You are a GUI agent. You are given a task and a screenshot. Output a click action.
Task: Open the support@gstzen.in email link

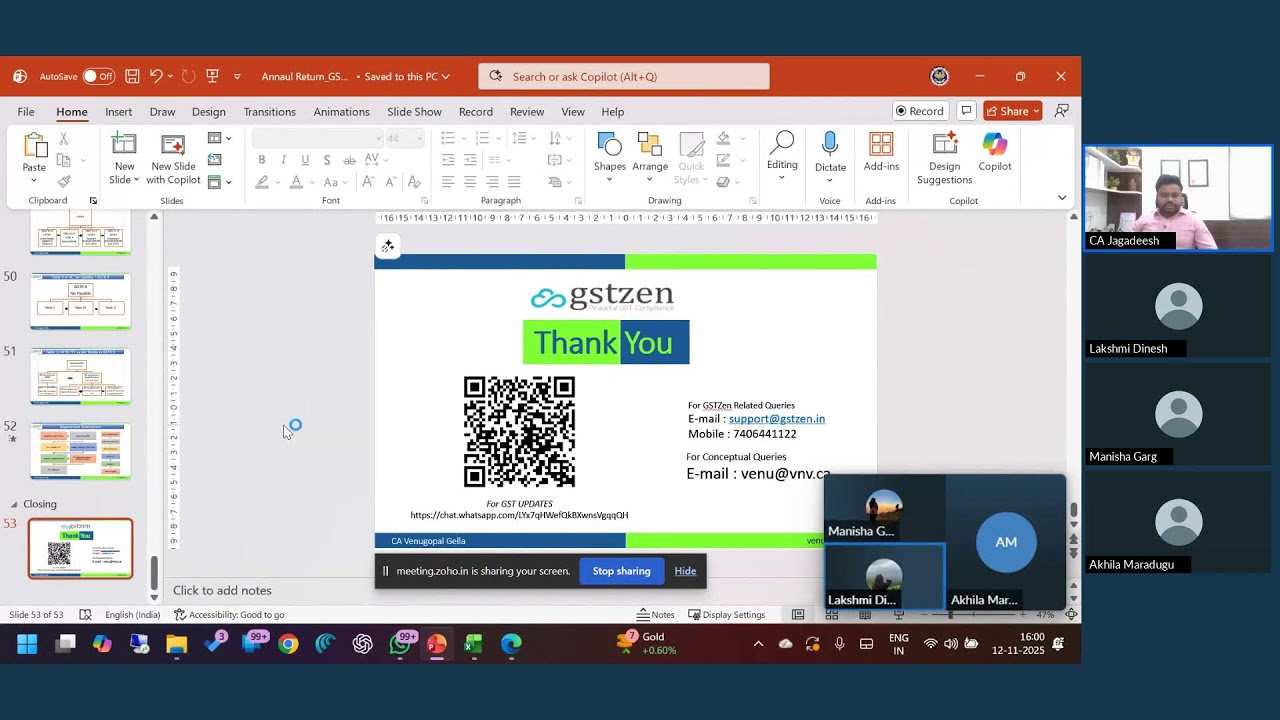click(x=777, y=419)
